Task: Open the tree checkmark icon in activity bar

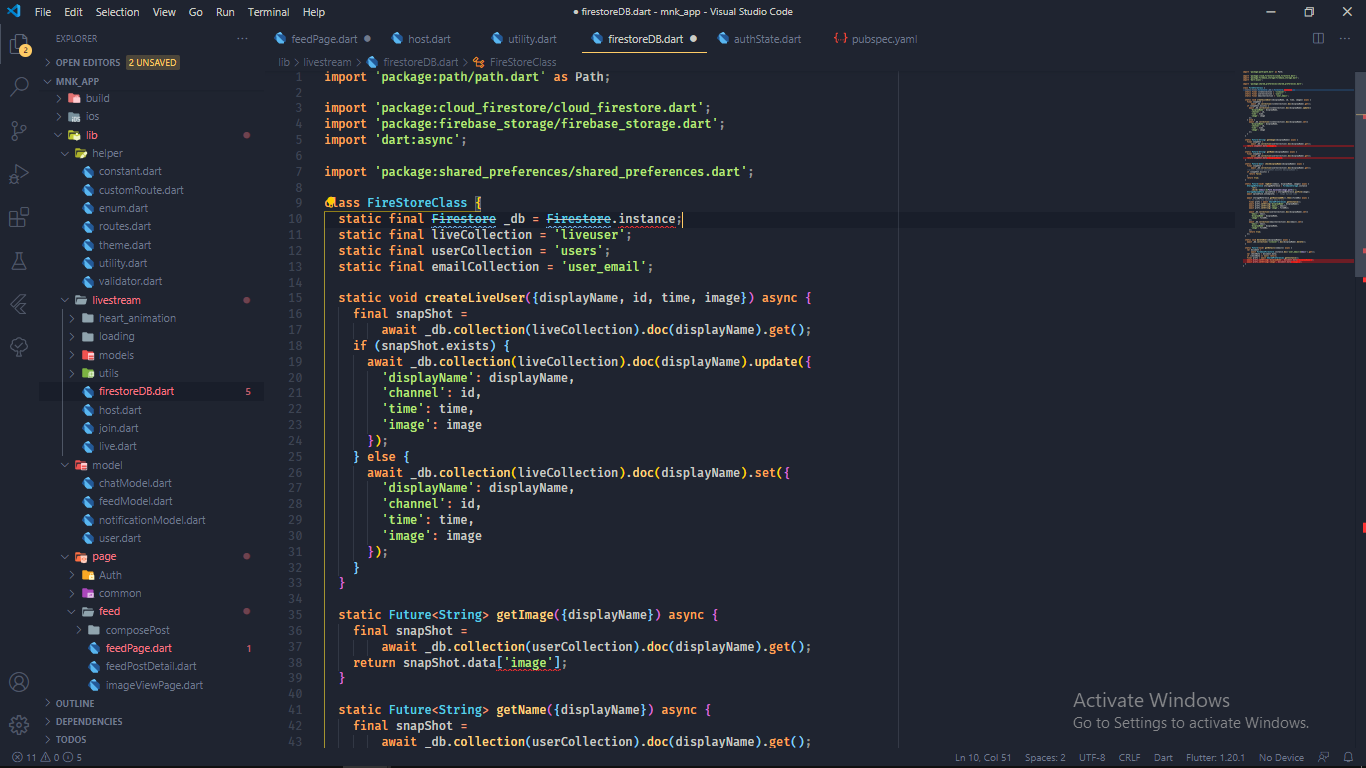Action: (19, 347)
